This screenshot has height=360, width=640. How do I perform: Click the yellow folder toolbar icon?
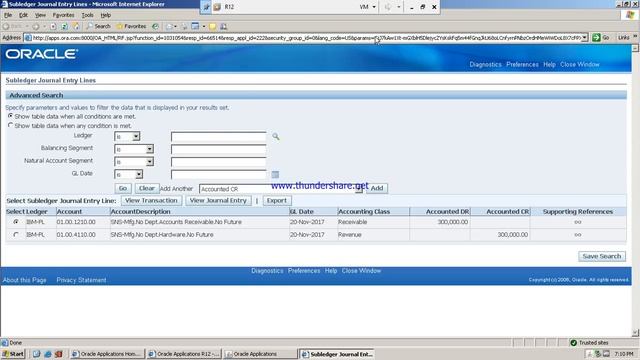(x=213, y=26)
